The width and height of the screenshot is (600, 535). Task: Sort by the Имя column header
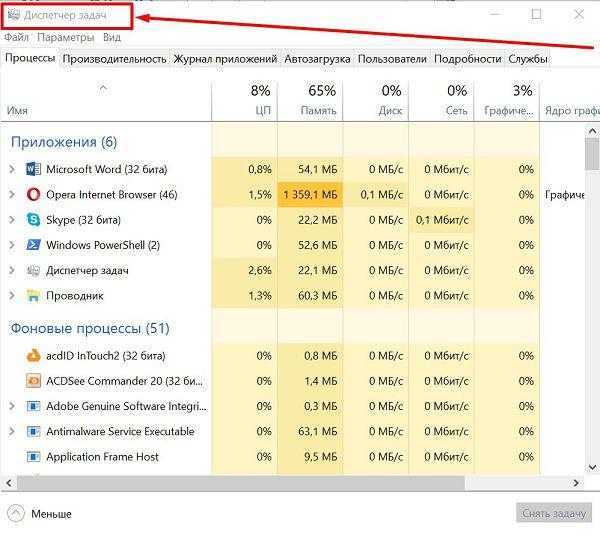(x=106, y=101)
